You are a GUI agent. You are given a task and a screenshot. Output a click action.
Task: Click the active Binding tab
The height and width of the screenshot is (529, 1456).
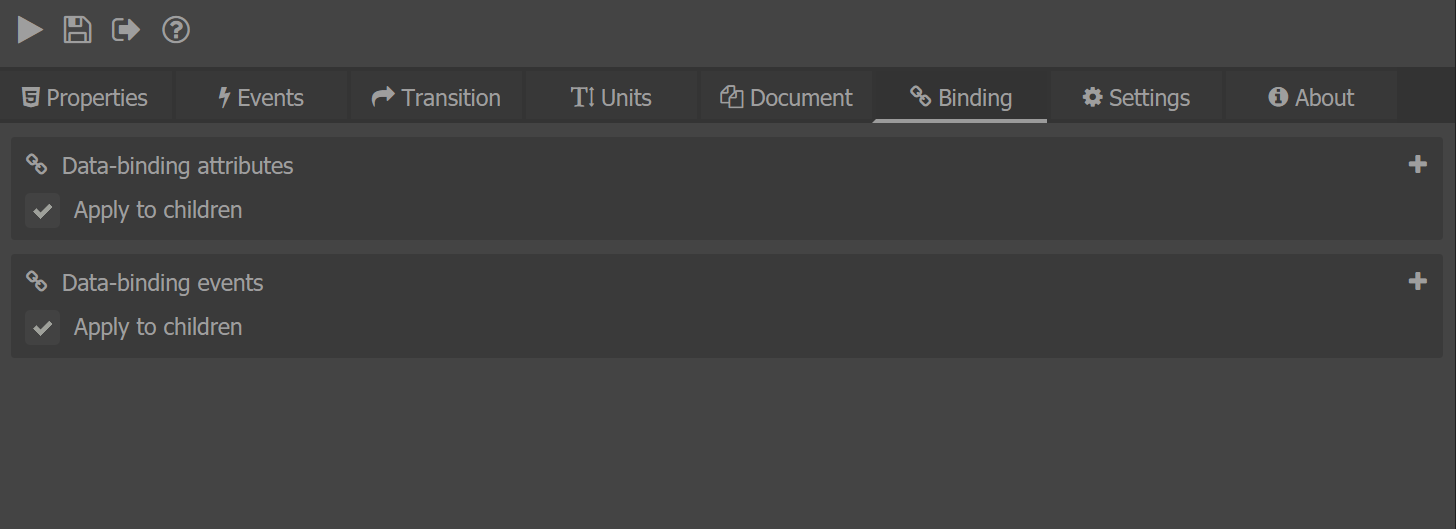[x=960, y=97]
